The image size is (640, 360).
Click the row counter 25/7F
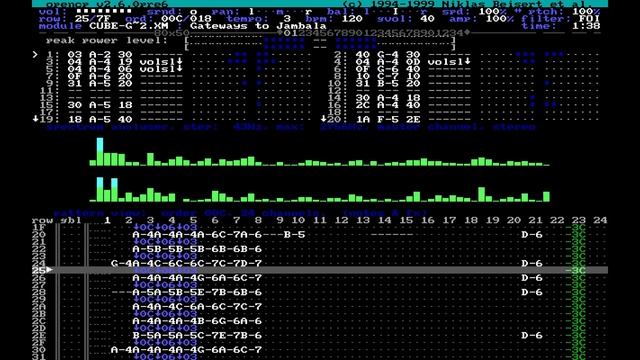(x=93, y=19)
